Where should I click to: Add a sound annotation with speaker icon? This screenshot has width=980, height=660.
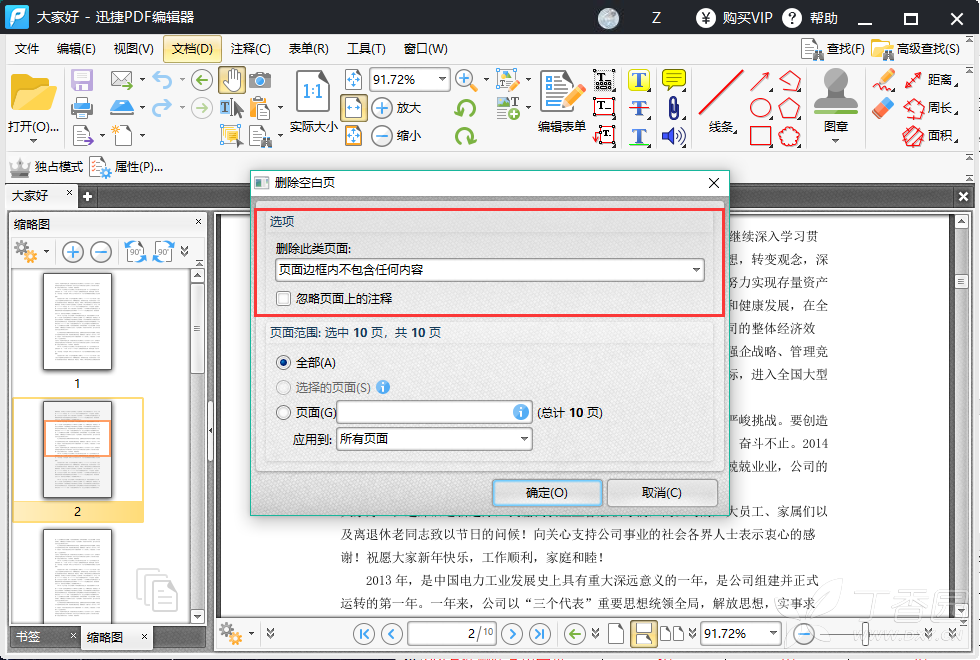point(673,136)
